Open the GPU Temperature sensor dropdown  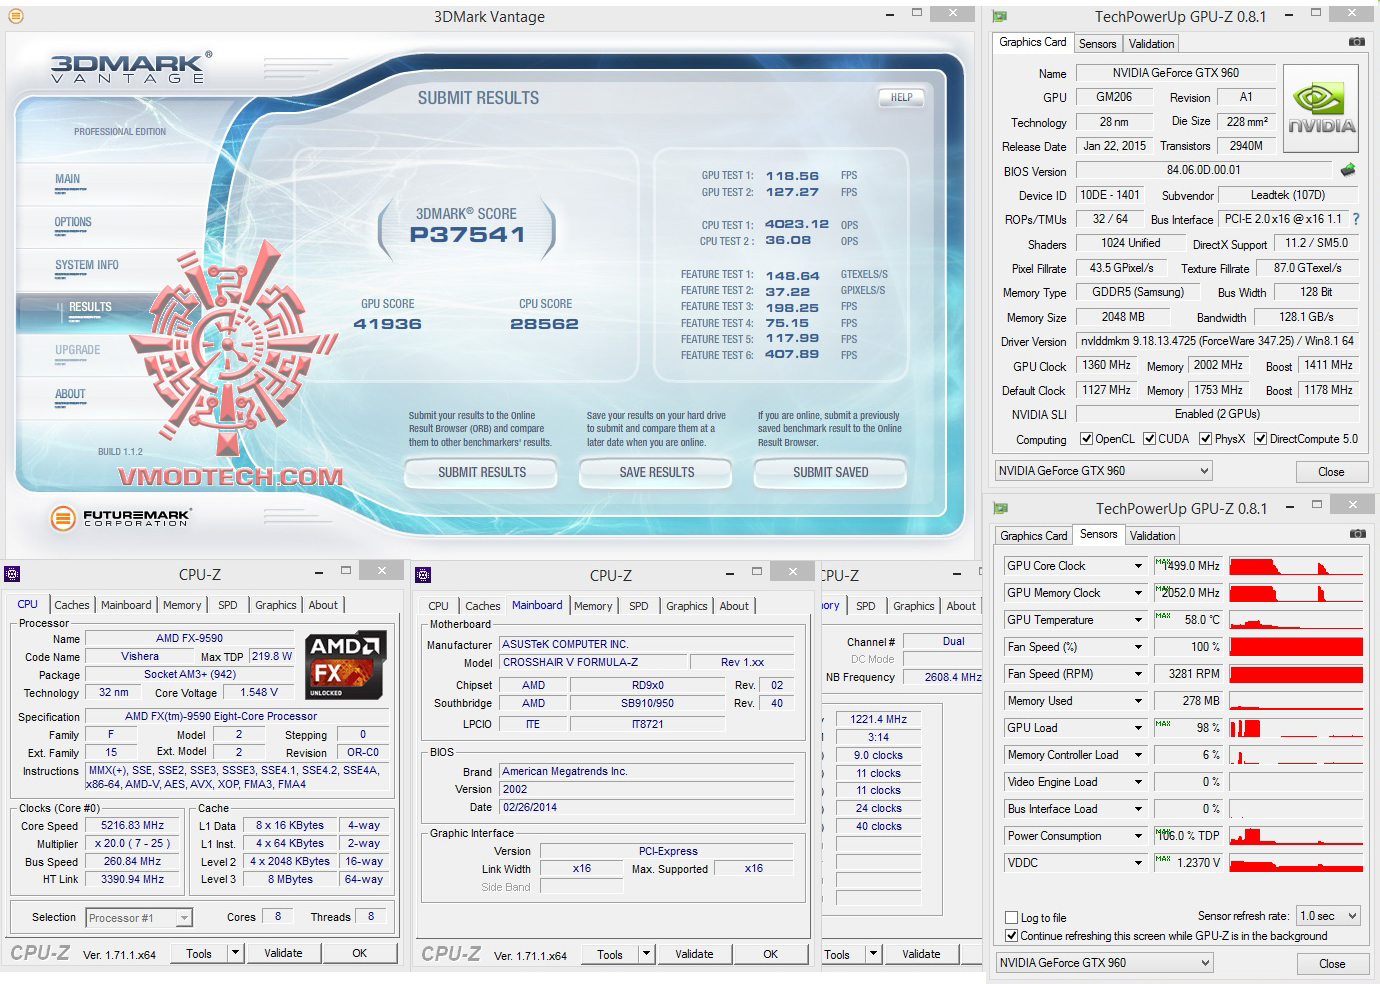point(1138,620)
